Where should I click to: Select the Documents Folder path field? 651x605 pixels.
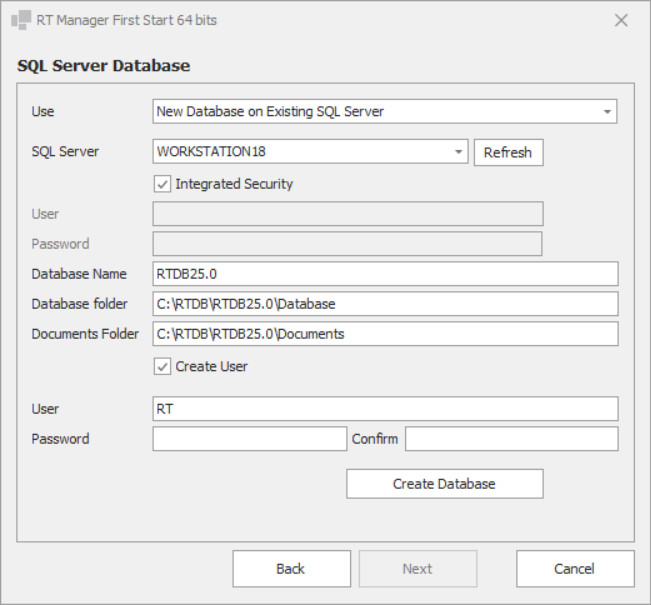click(385, 334)
